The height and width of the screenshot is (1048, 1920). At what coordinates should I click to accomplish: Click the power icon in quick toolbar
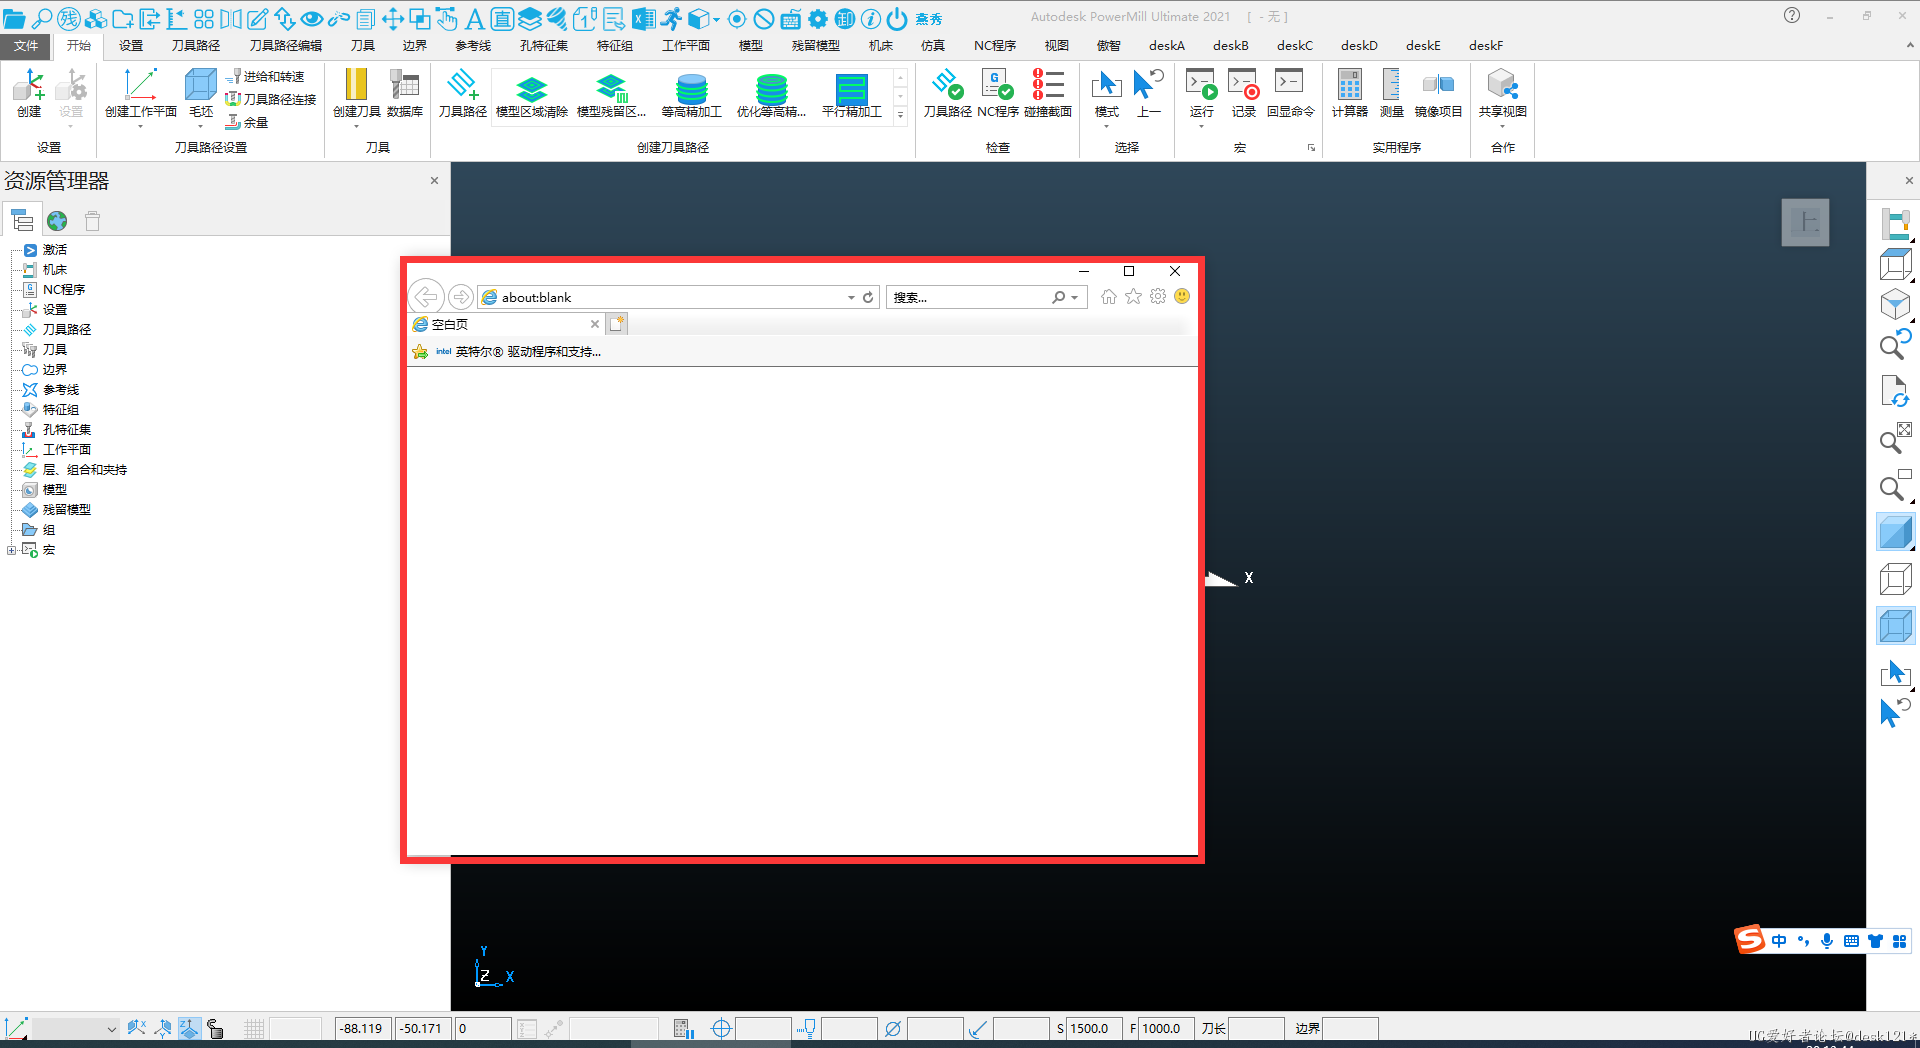tap(897, 18)
